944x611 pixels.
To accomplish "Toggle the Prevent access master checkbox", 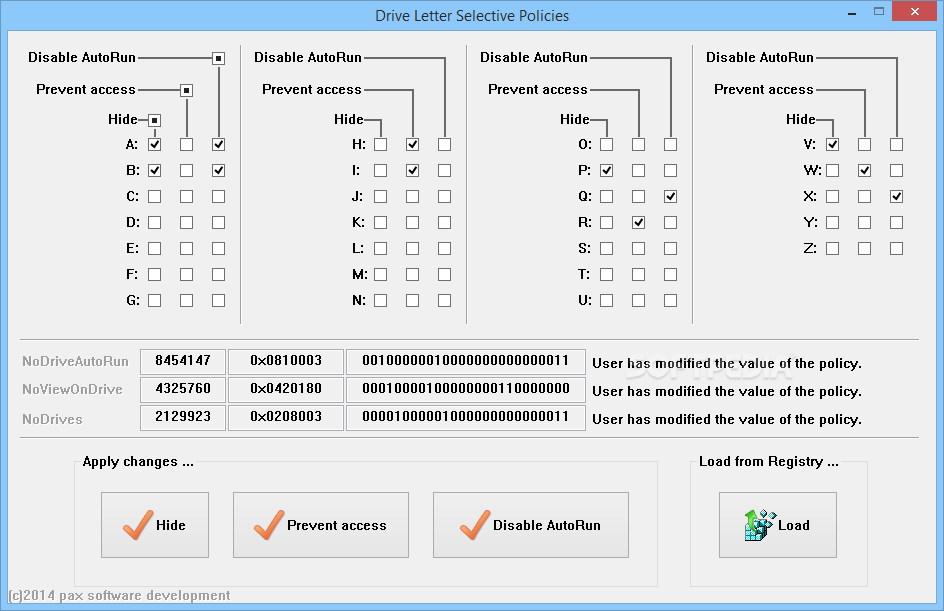I will [187, 90].
